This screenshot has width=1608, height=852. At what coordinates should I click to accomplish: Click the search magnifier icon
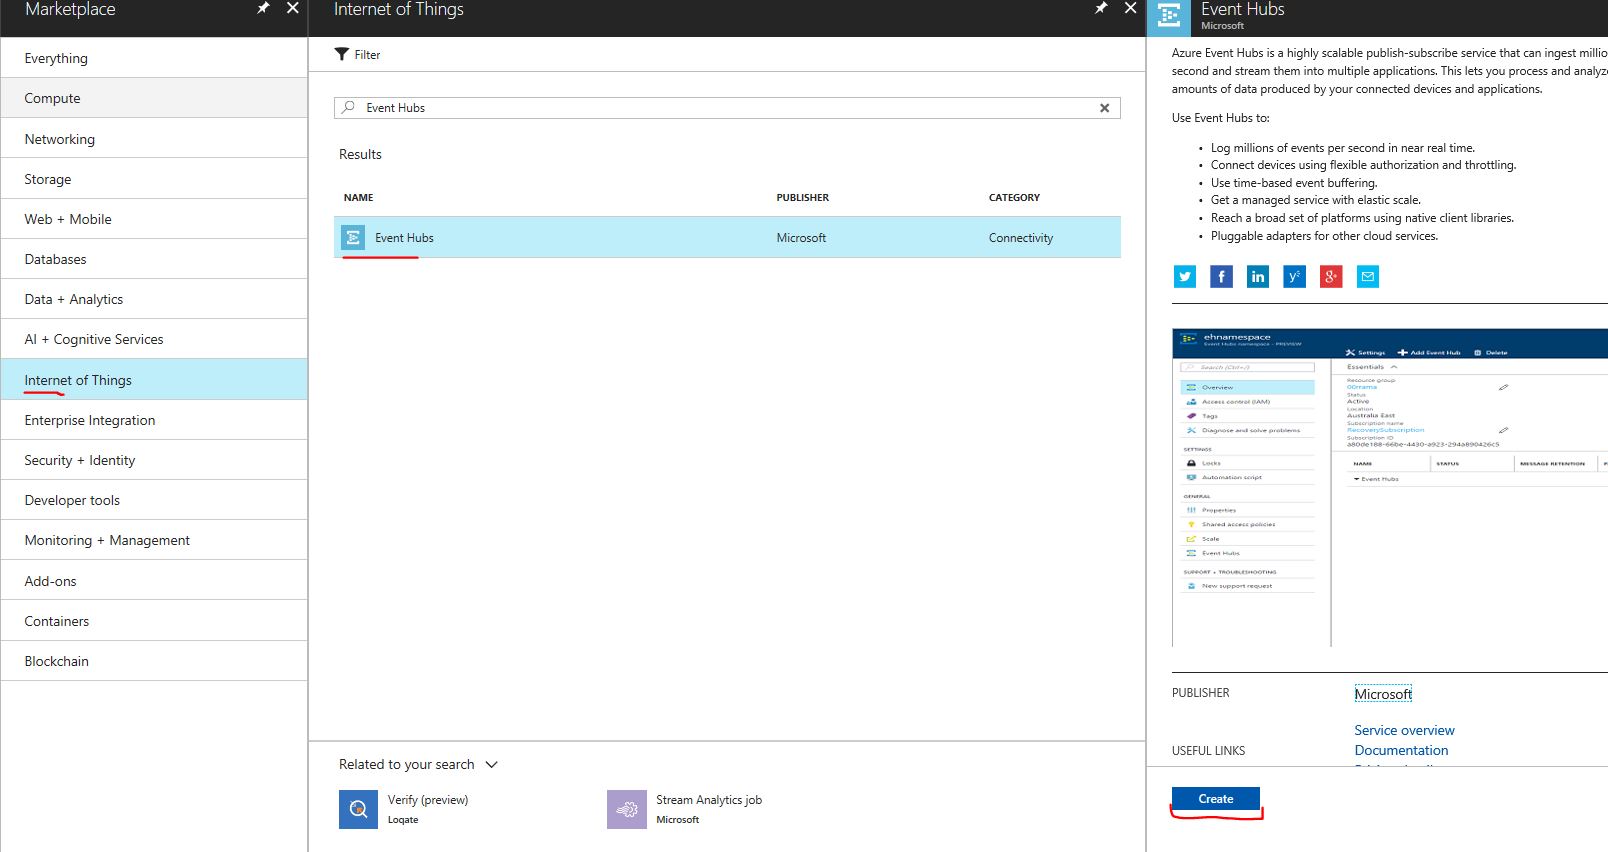pos(348,107)
